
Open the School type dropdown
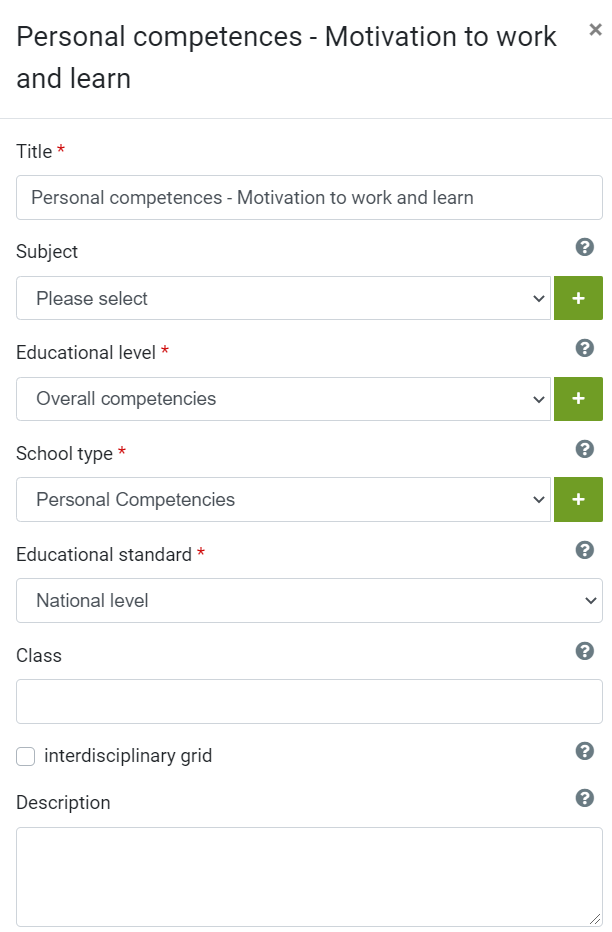tap(283, 500)
